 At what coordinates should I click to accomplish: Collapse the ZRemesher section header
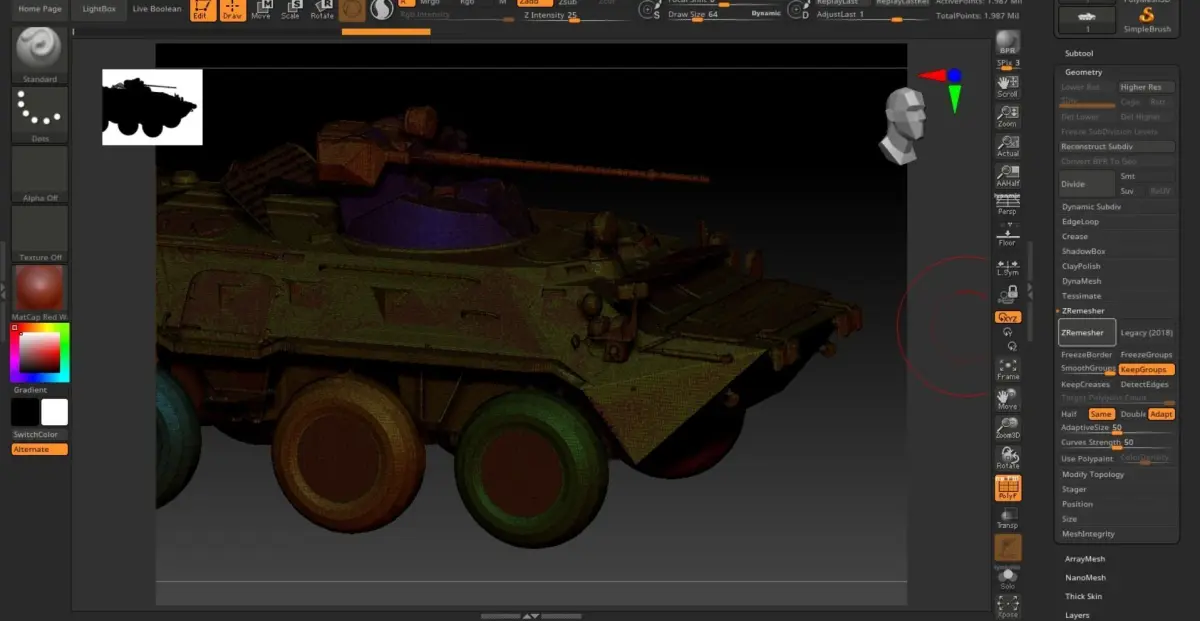coord(1083,311)
